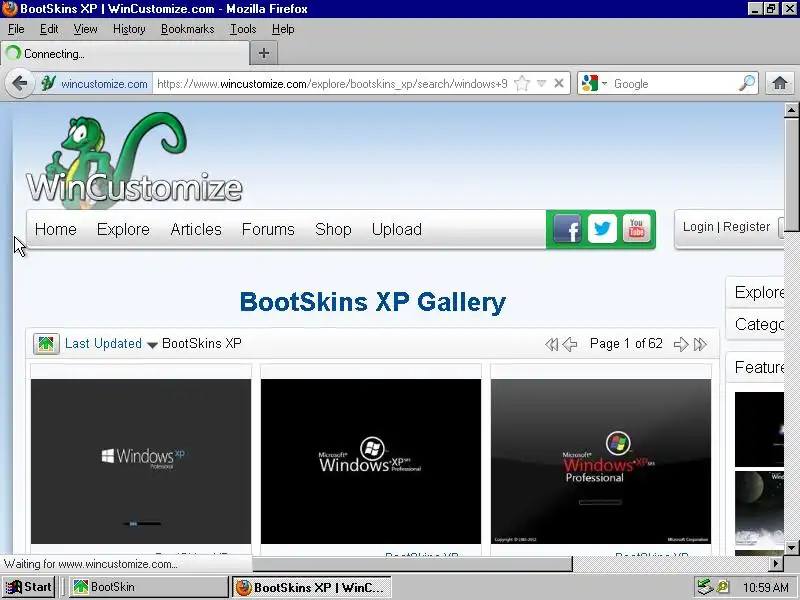Open the moon featured sidebar thumbnail
The image size is (800, 600).
click(x=759, y=508)
